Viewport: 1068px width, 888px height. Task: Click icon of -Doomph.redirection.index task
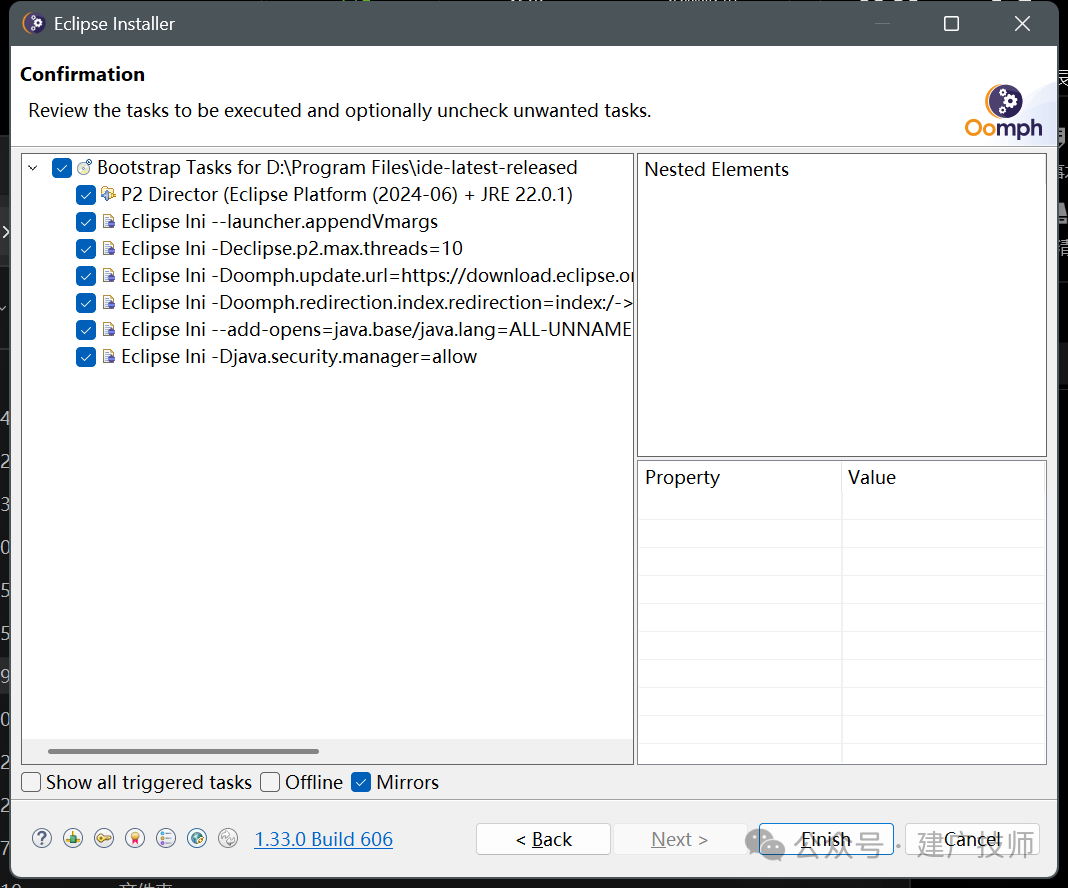pyautogui.click(x=108, y=302)
